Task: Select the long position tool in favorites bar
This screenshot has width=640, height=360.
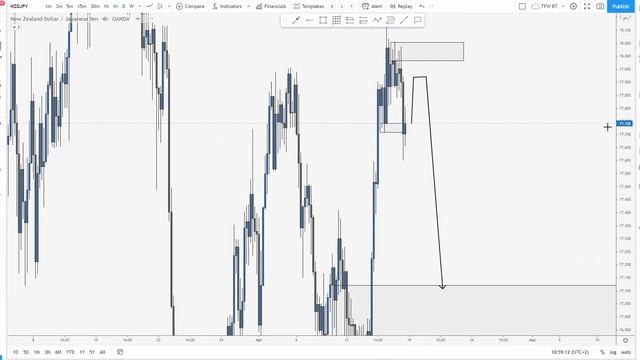Action: point(350,20)
